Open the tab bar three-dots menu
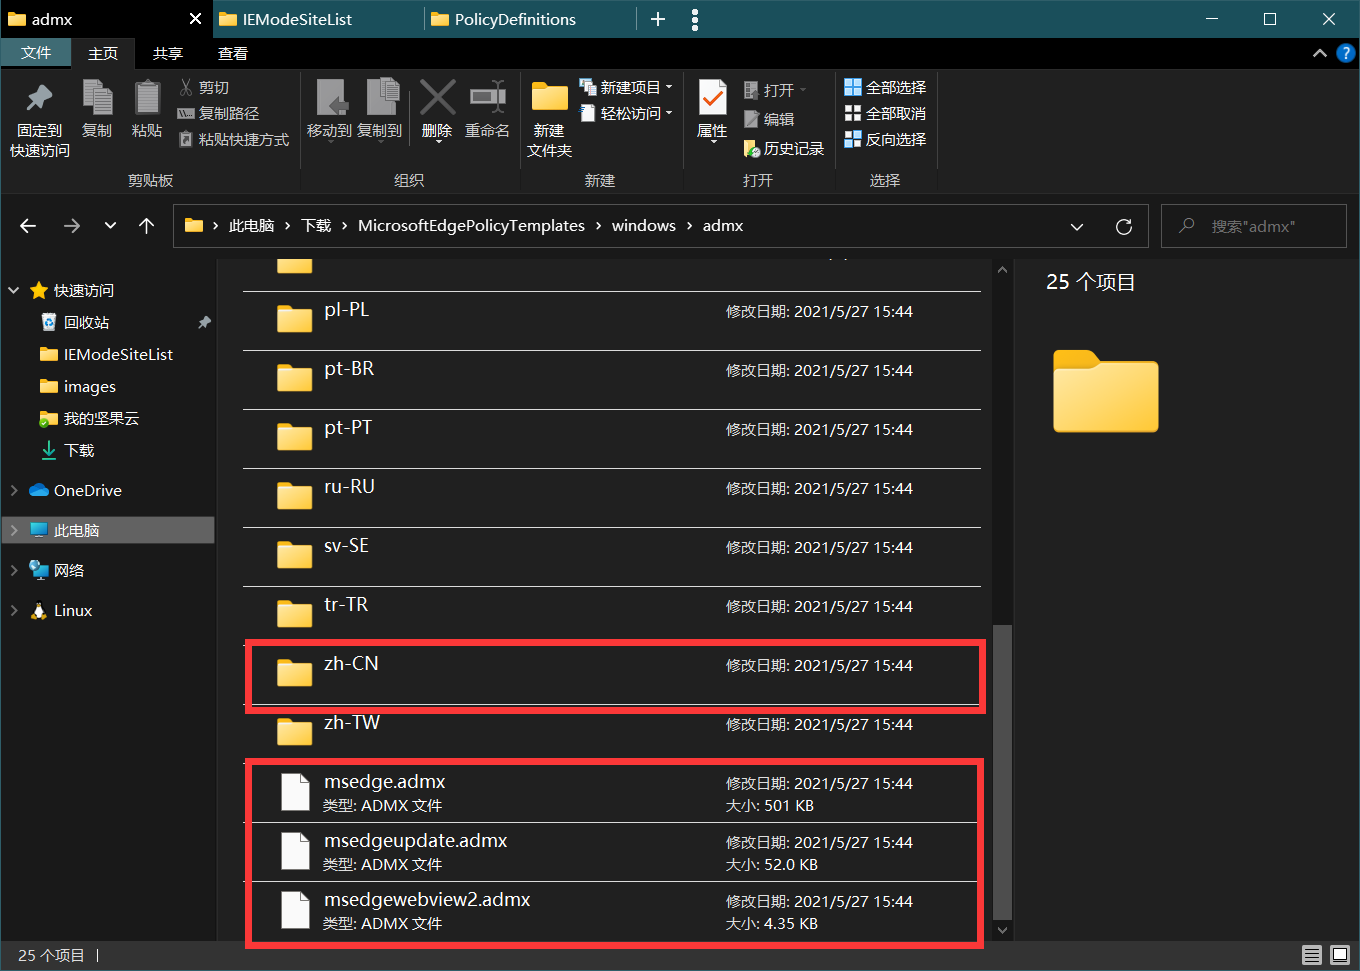Viewport: 1360px width, 971px height. 695,19
